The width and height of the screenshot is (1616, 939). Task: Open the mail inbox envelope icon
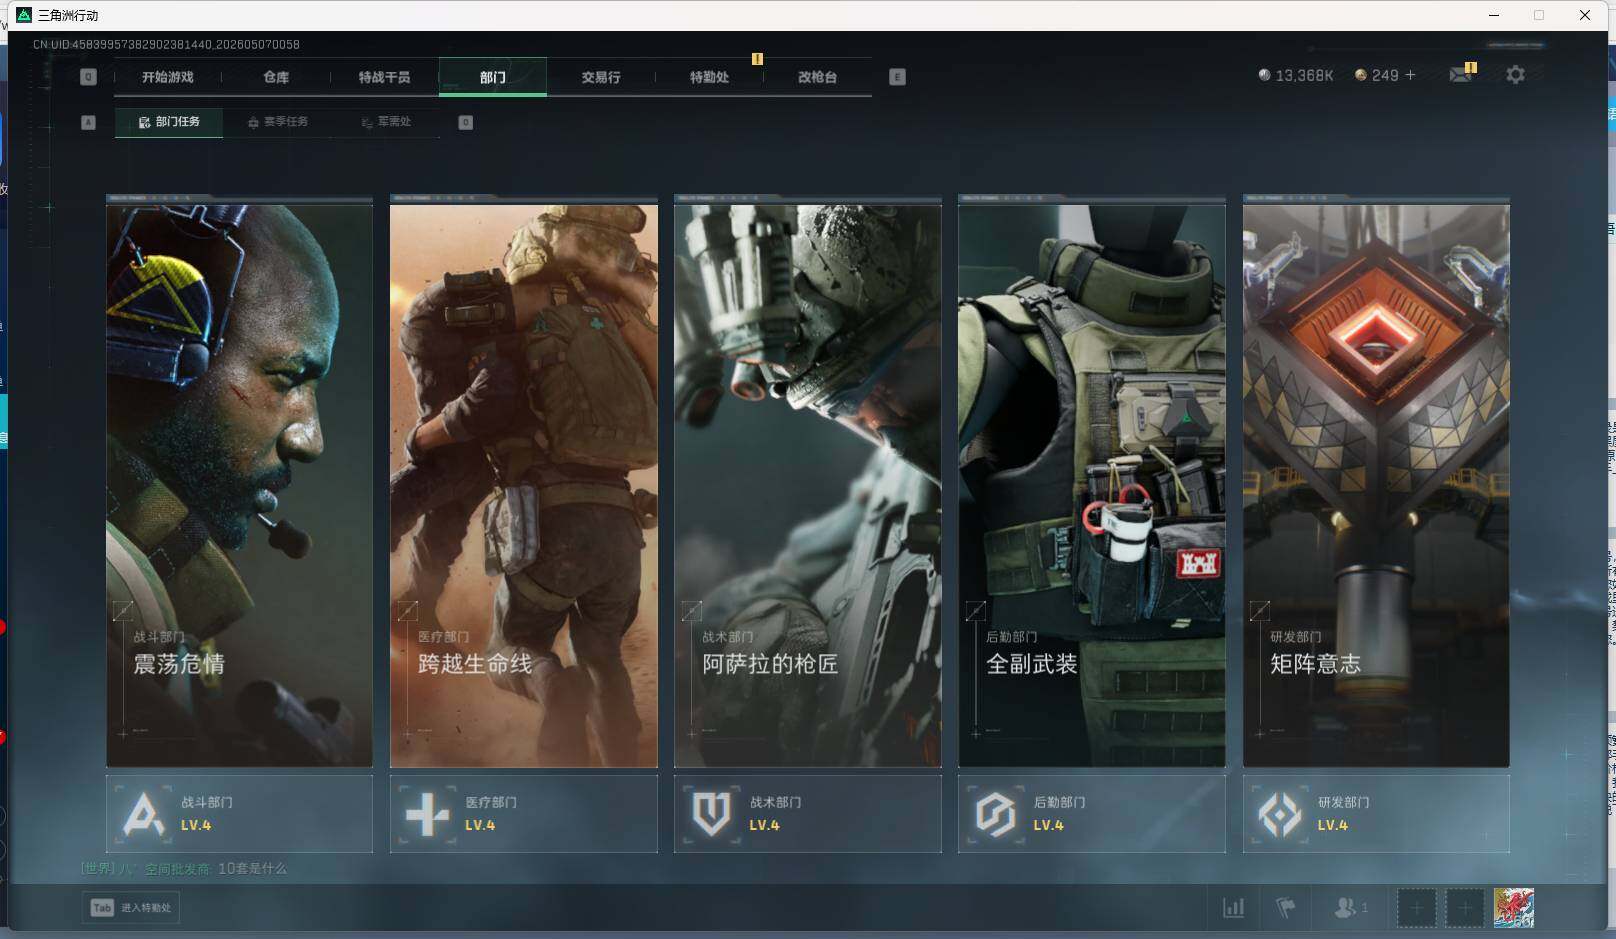click(x=1461, y=74)
